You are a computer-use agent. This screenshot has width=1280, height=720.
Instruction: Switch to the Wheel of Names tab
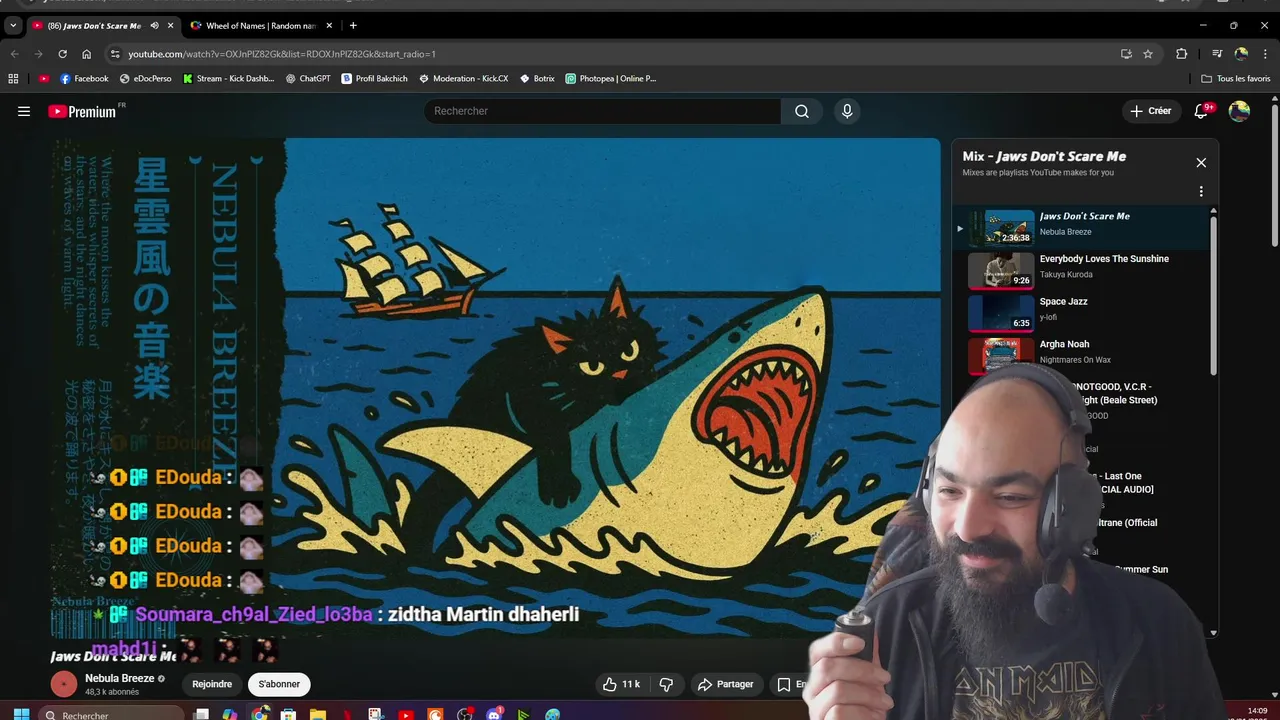tap(260, 25)
